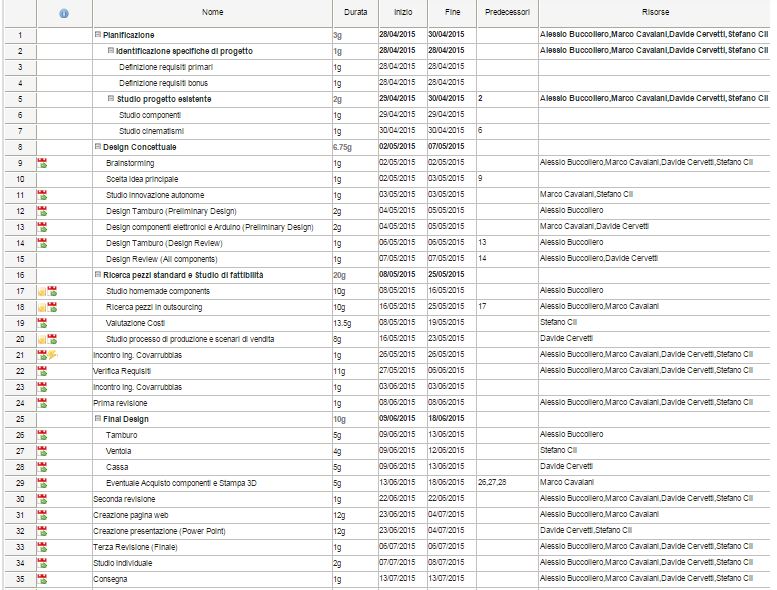Click the Nome column header

[x=212, y=12]
